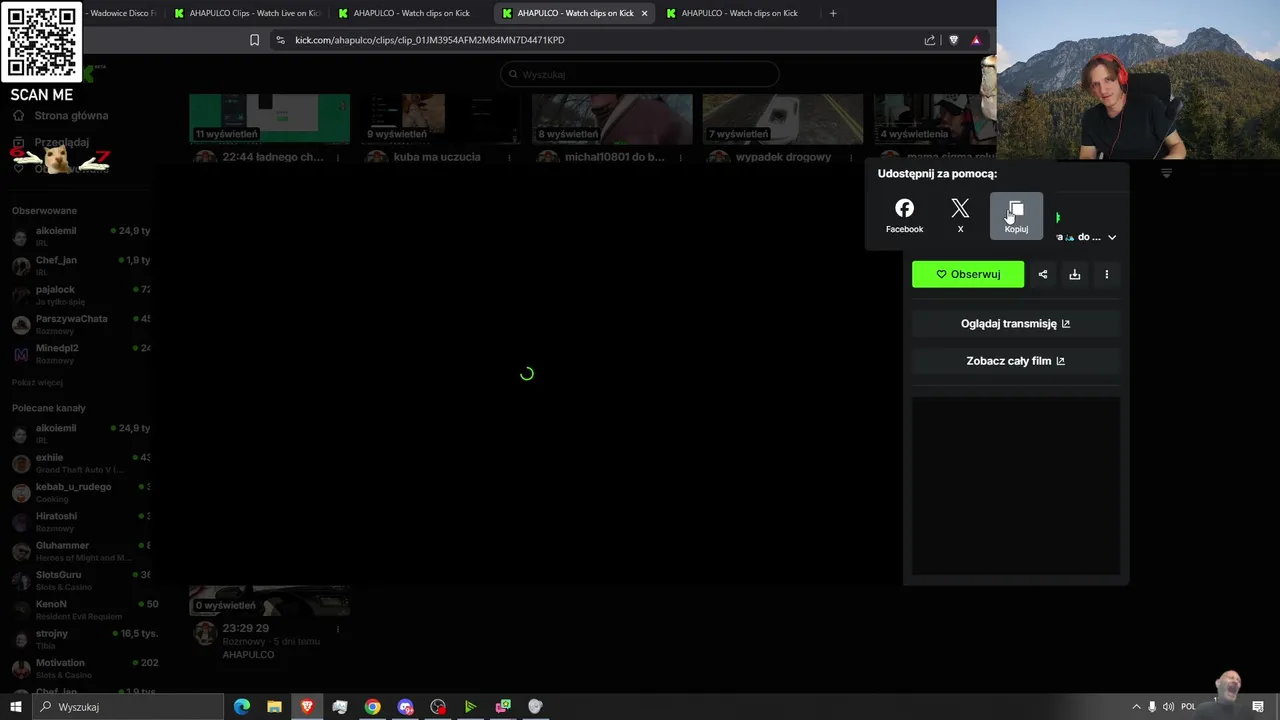
Task: Open clip options for 23:29 29 clip
Action: pos(338,629)
